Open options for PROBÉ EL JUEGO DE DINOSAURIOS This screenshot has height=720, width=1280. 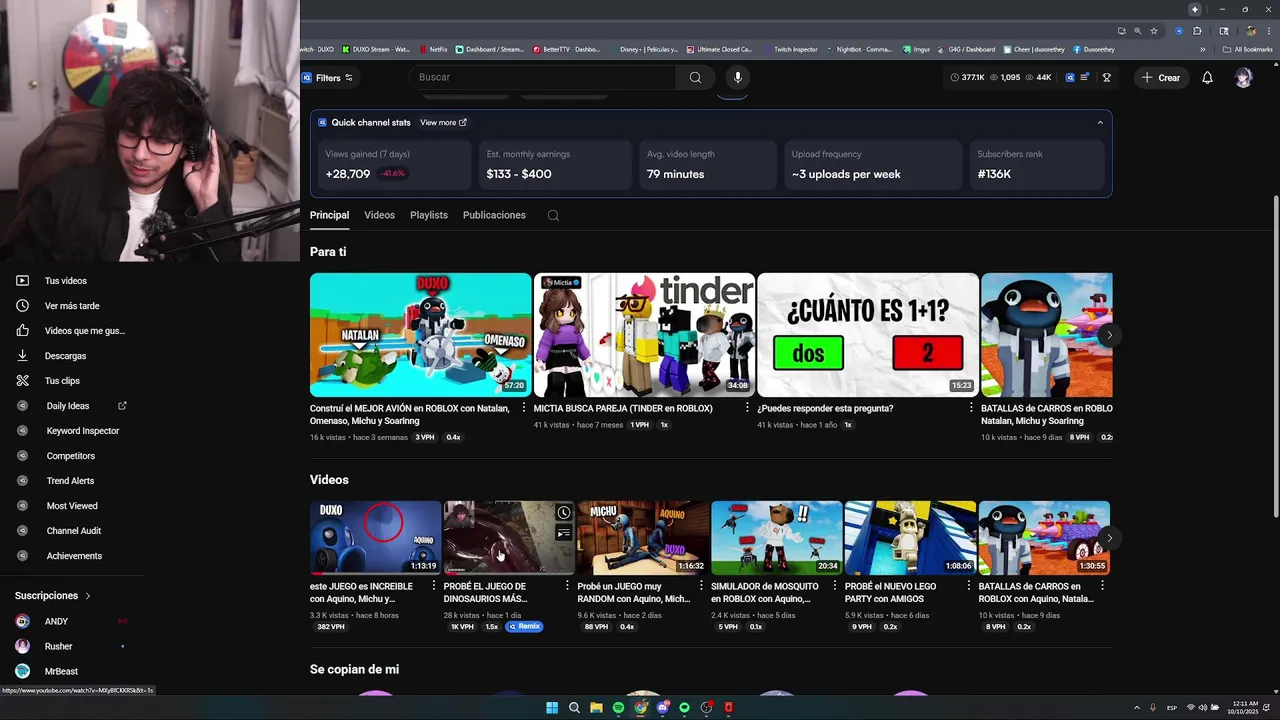567,586
